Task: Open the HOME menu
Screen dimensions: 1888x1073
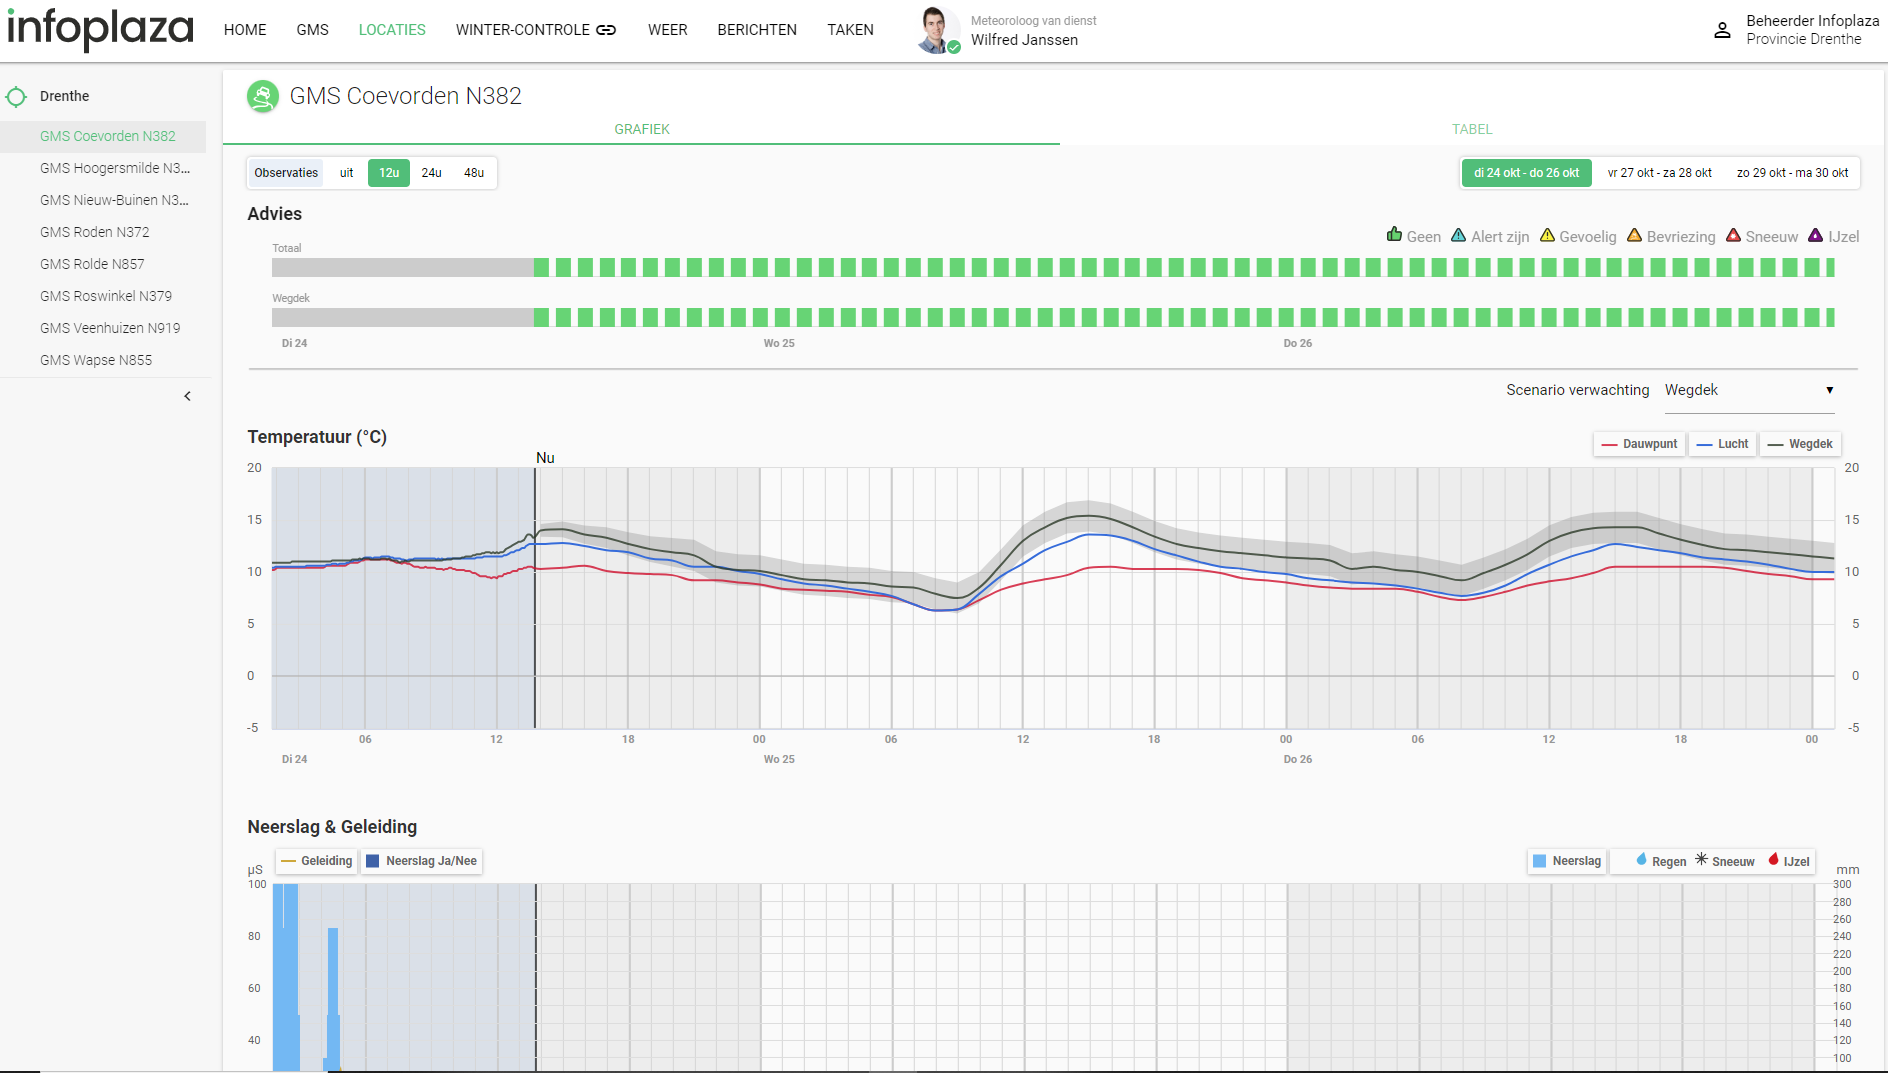Action: pos(245,30)
